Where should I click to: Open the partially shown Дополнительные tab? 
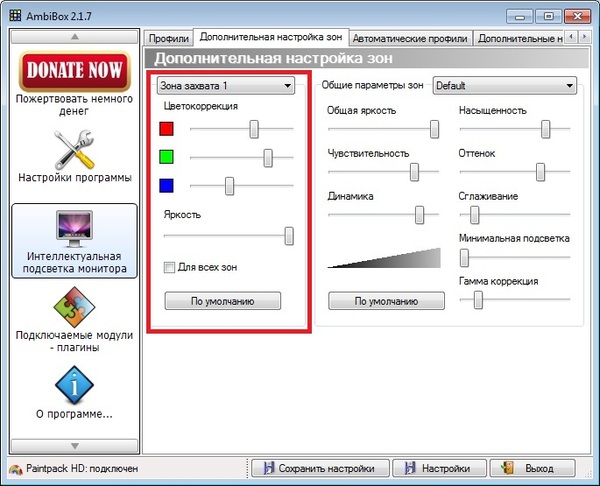(x=519, y=39)
